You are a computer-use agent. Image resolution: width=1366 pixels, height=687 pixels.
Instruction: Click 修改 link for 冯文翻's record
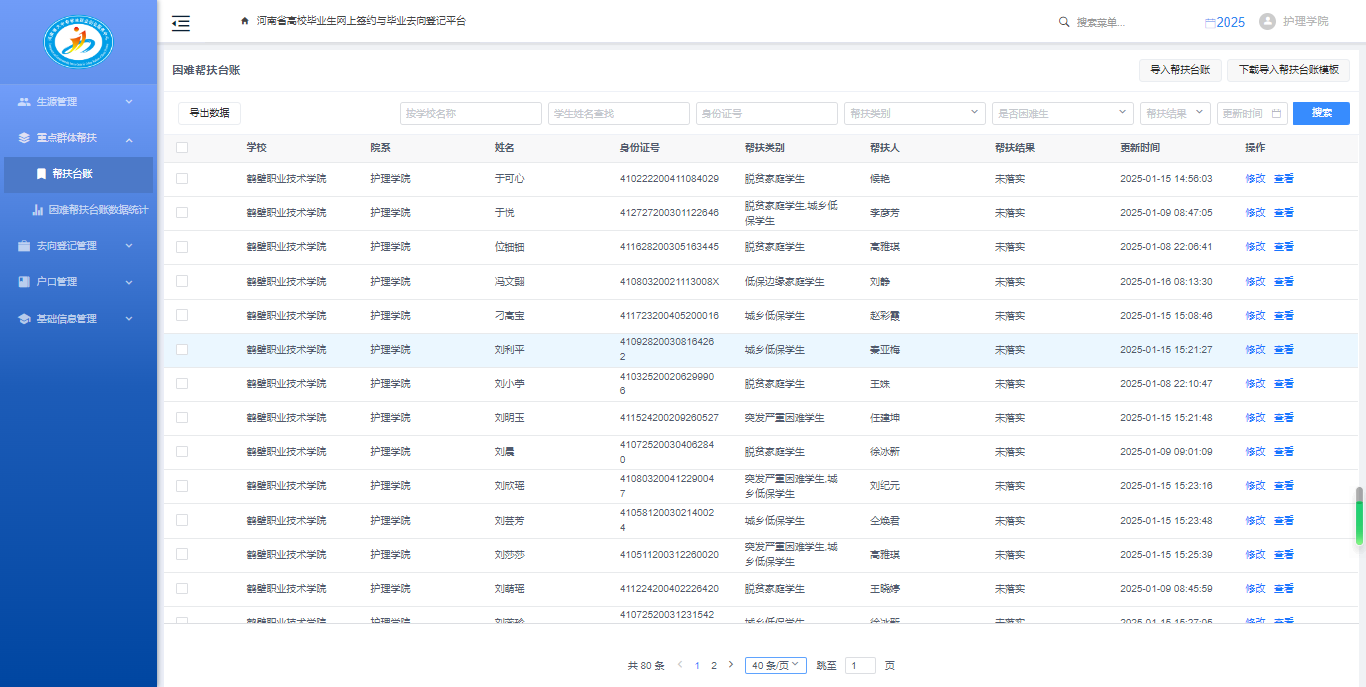[x=1255, y=282]
